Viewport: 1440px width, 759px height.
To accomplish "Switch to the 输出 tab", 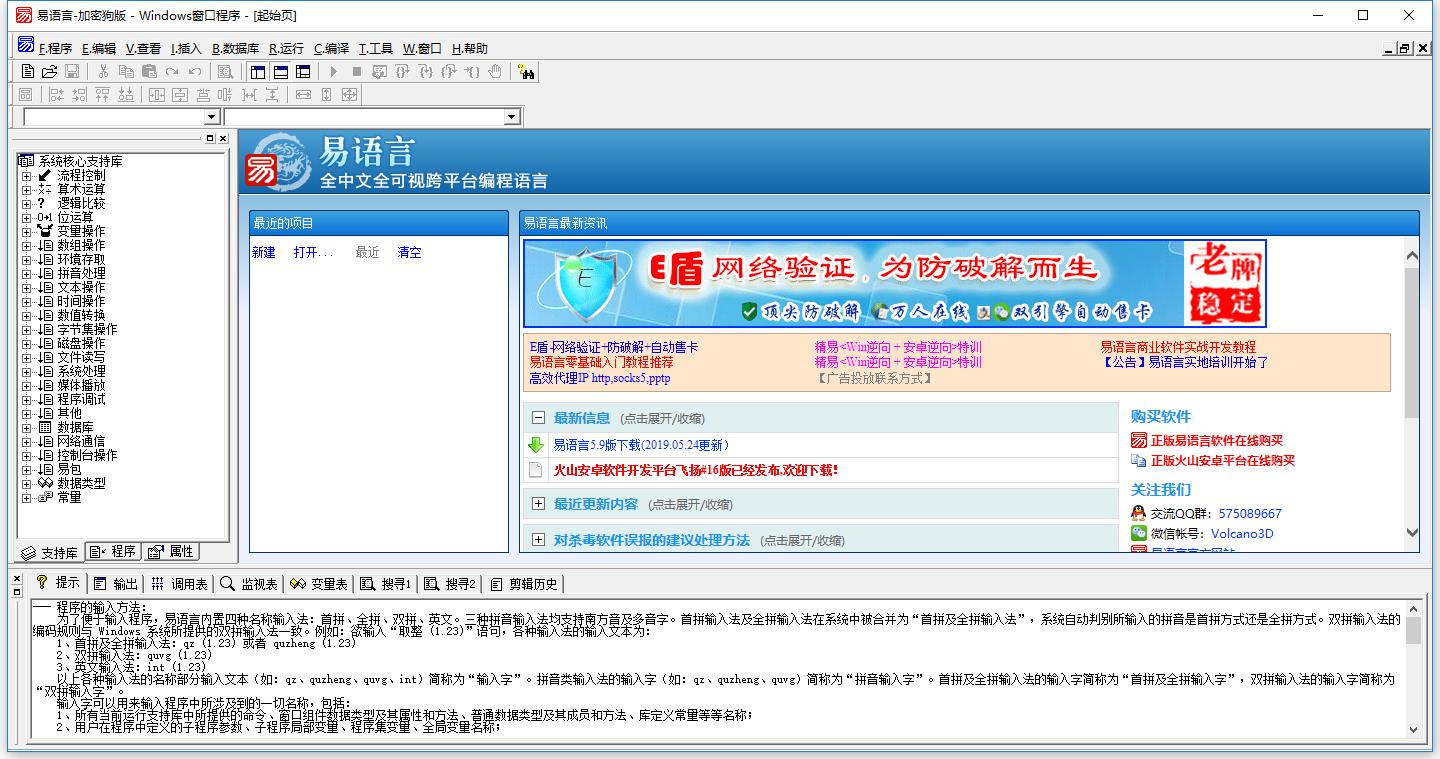I will click(x=116, y=583).
